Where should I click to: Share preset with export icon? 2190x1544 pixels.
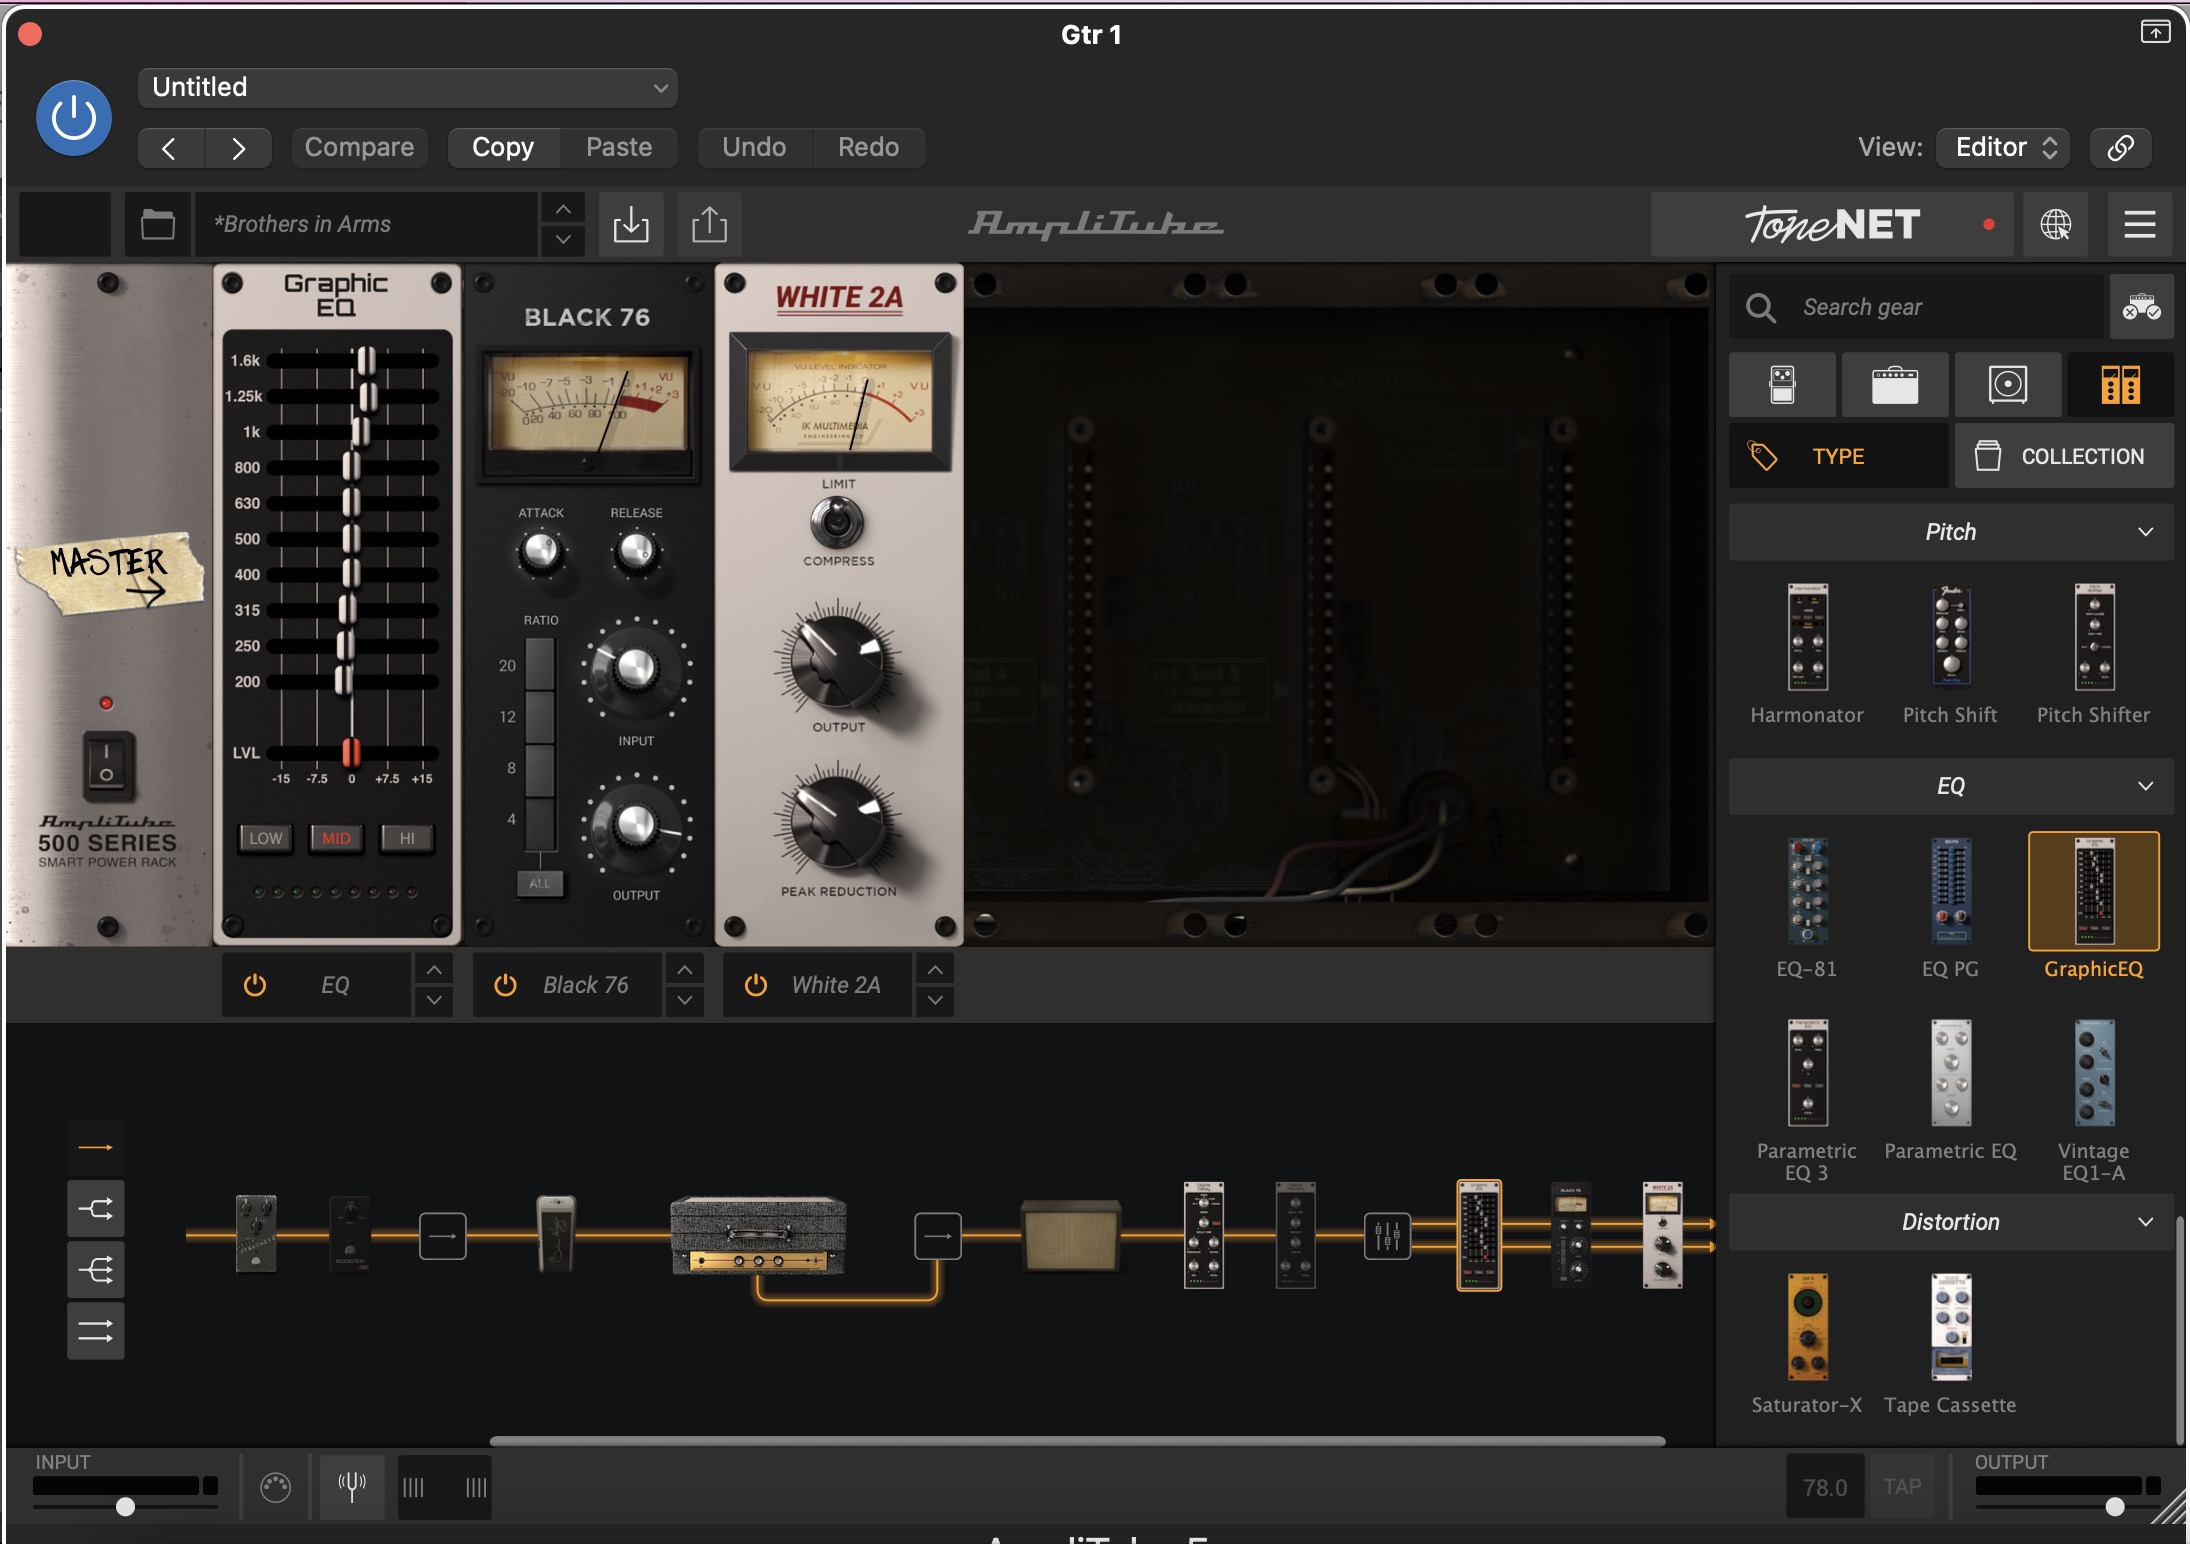[709, 224]
